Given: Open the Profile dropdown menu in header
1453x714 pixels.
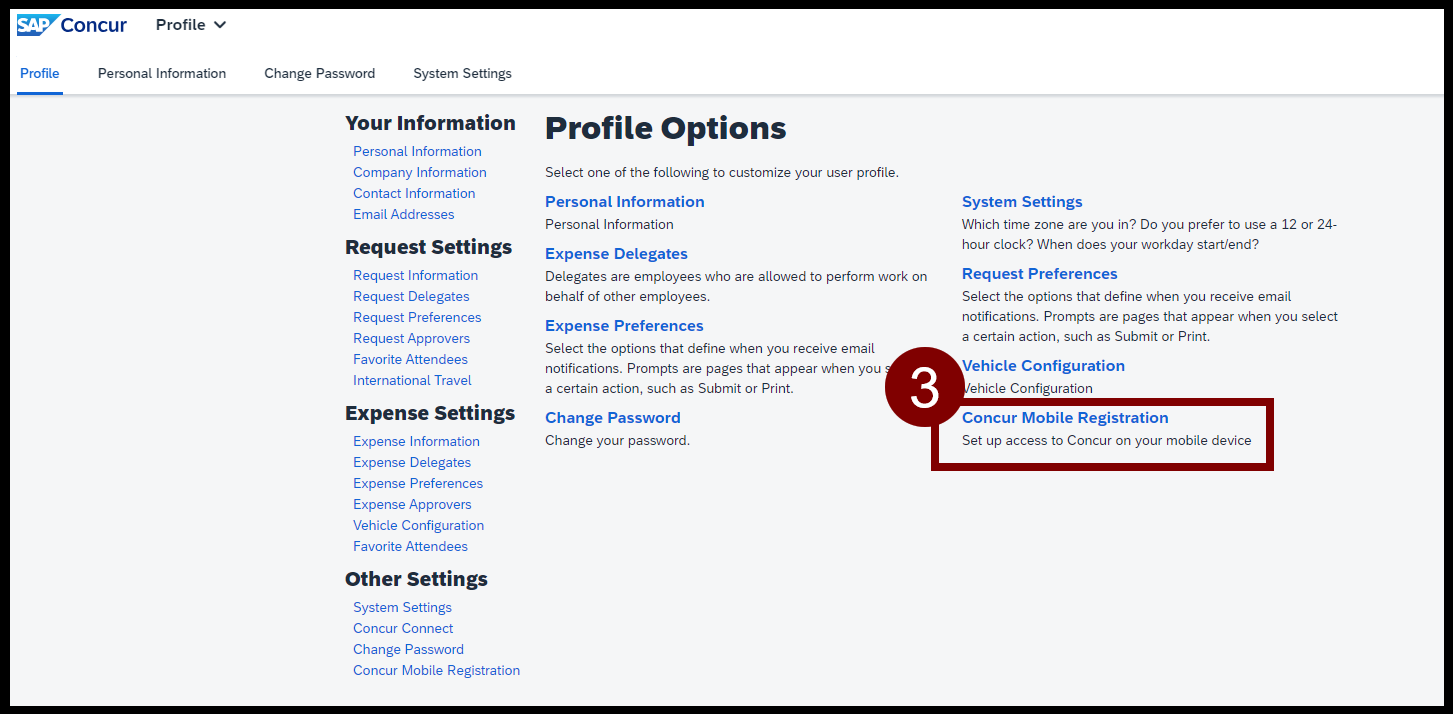Looking at the screenshot, I should tap(191, 25).
